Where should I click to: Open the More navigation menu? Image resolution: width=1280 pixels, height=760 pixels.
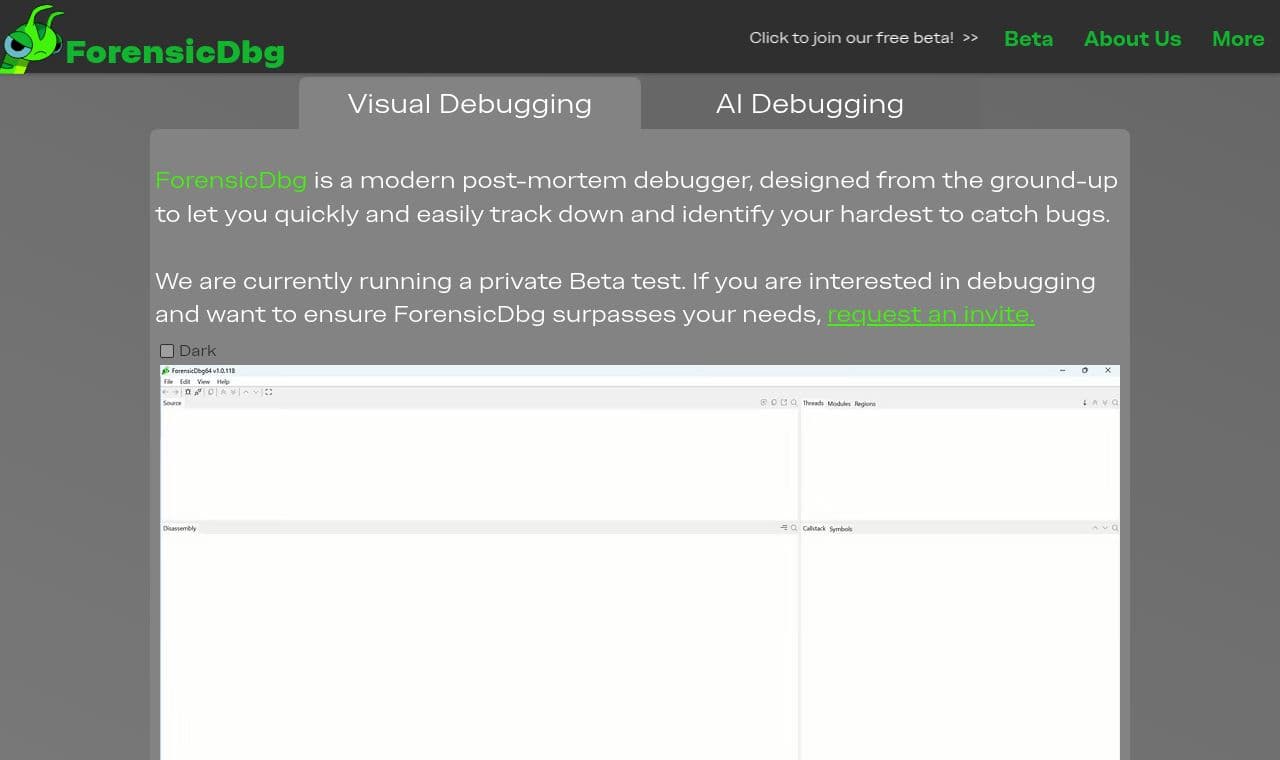click(1238, 39)
